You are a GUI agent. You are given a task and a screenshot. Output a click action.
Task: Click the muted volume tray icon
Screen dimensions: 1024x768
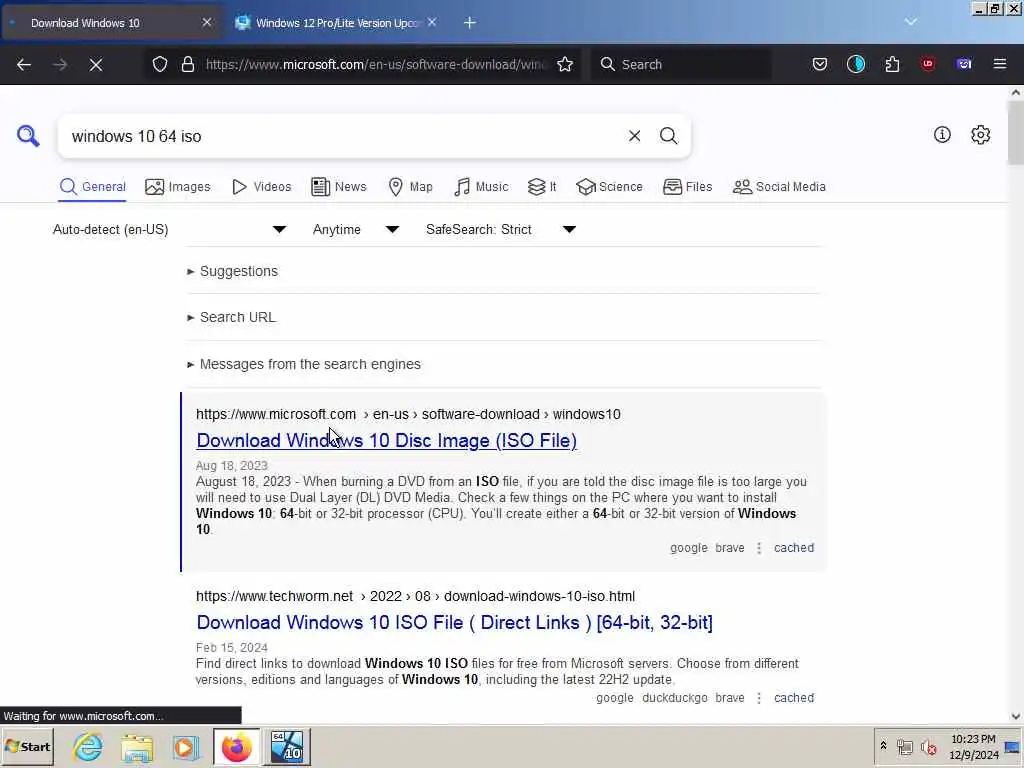point(928,747)
